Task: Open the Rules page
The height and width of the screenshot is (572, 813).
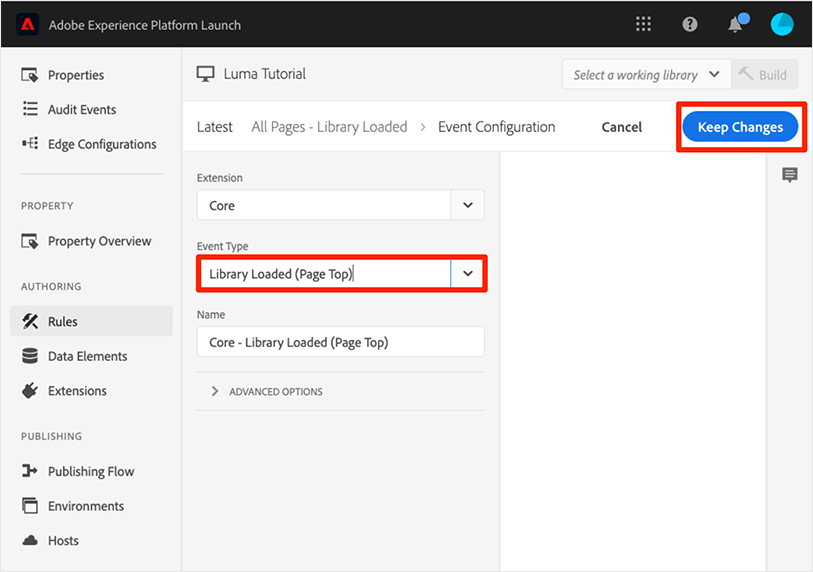Action: pos(63,322)
